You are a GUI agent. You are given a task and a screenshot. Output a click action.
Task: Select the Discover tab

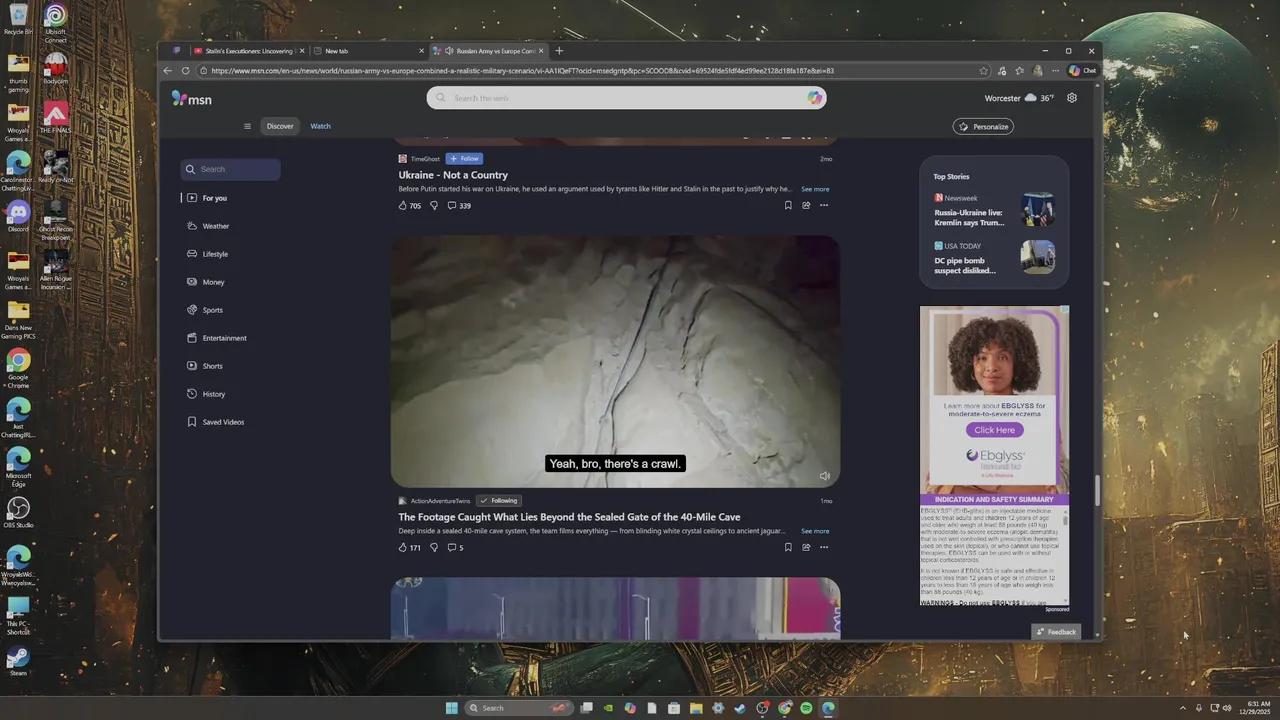(x=280, y=126)
